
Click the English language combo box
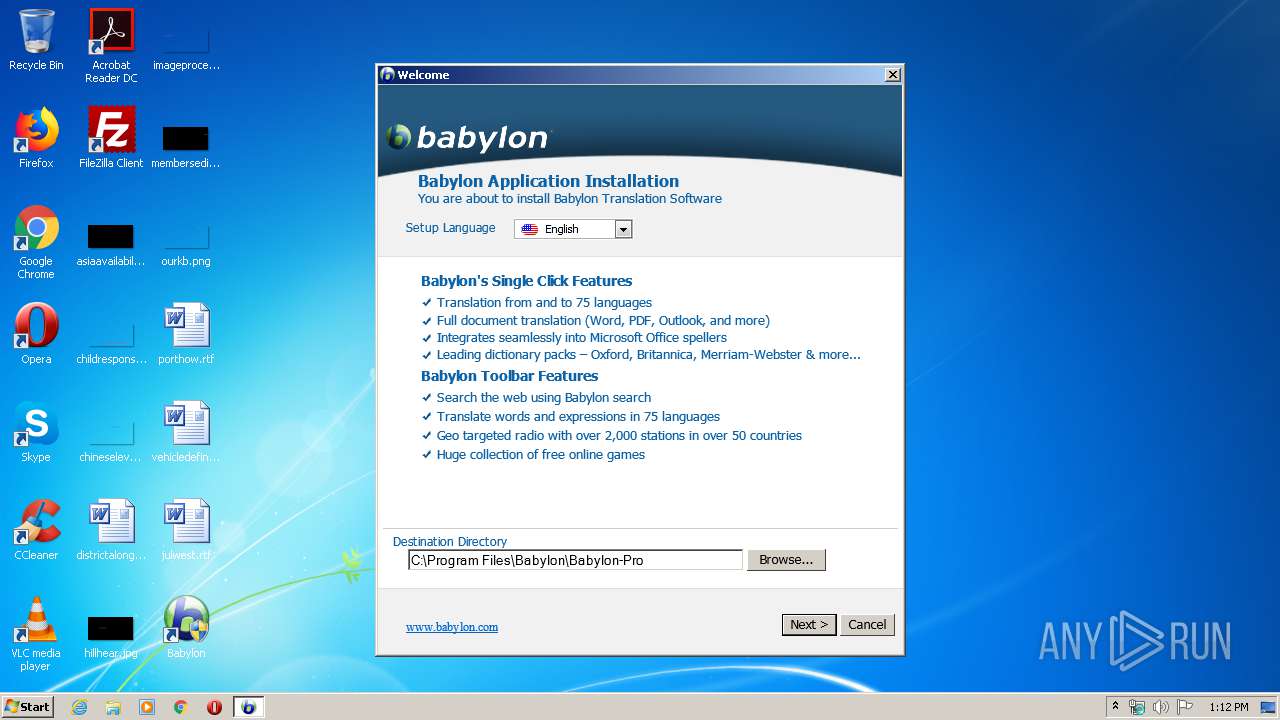573,229
